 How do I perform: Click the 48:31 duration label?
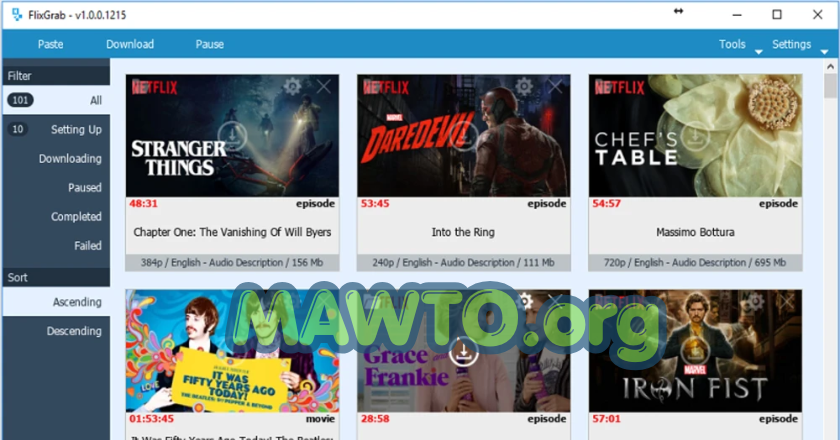[x=143, y=204]
